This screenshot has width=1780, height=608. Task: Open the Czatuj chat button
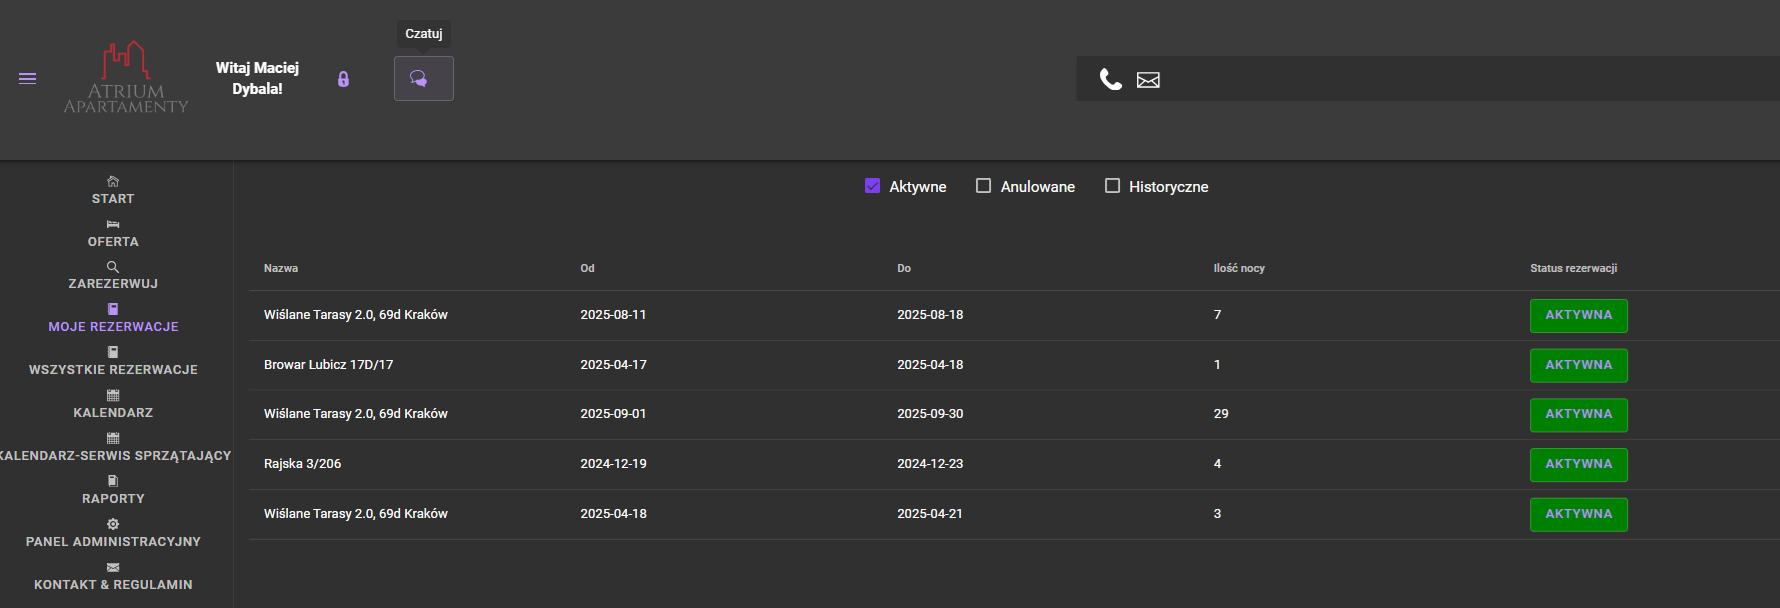423,78
